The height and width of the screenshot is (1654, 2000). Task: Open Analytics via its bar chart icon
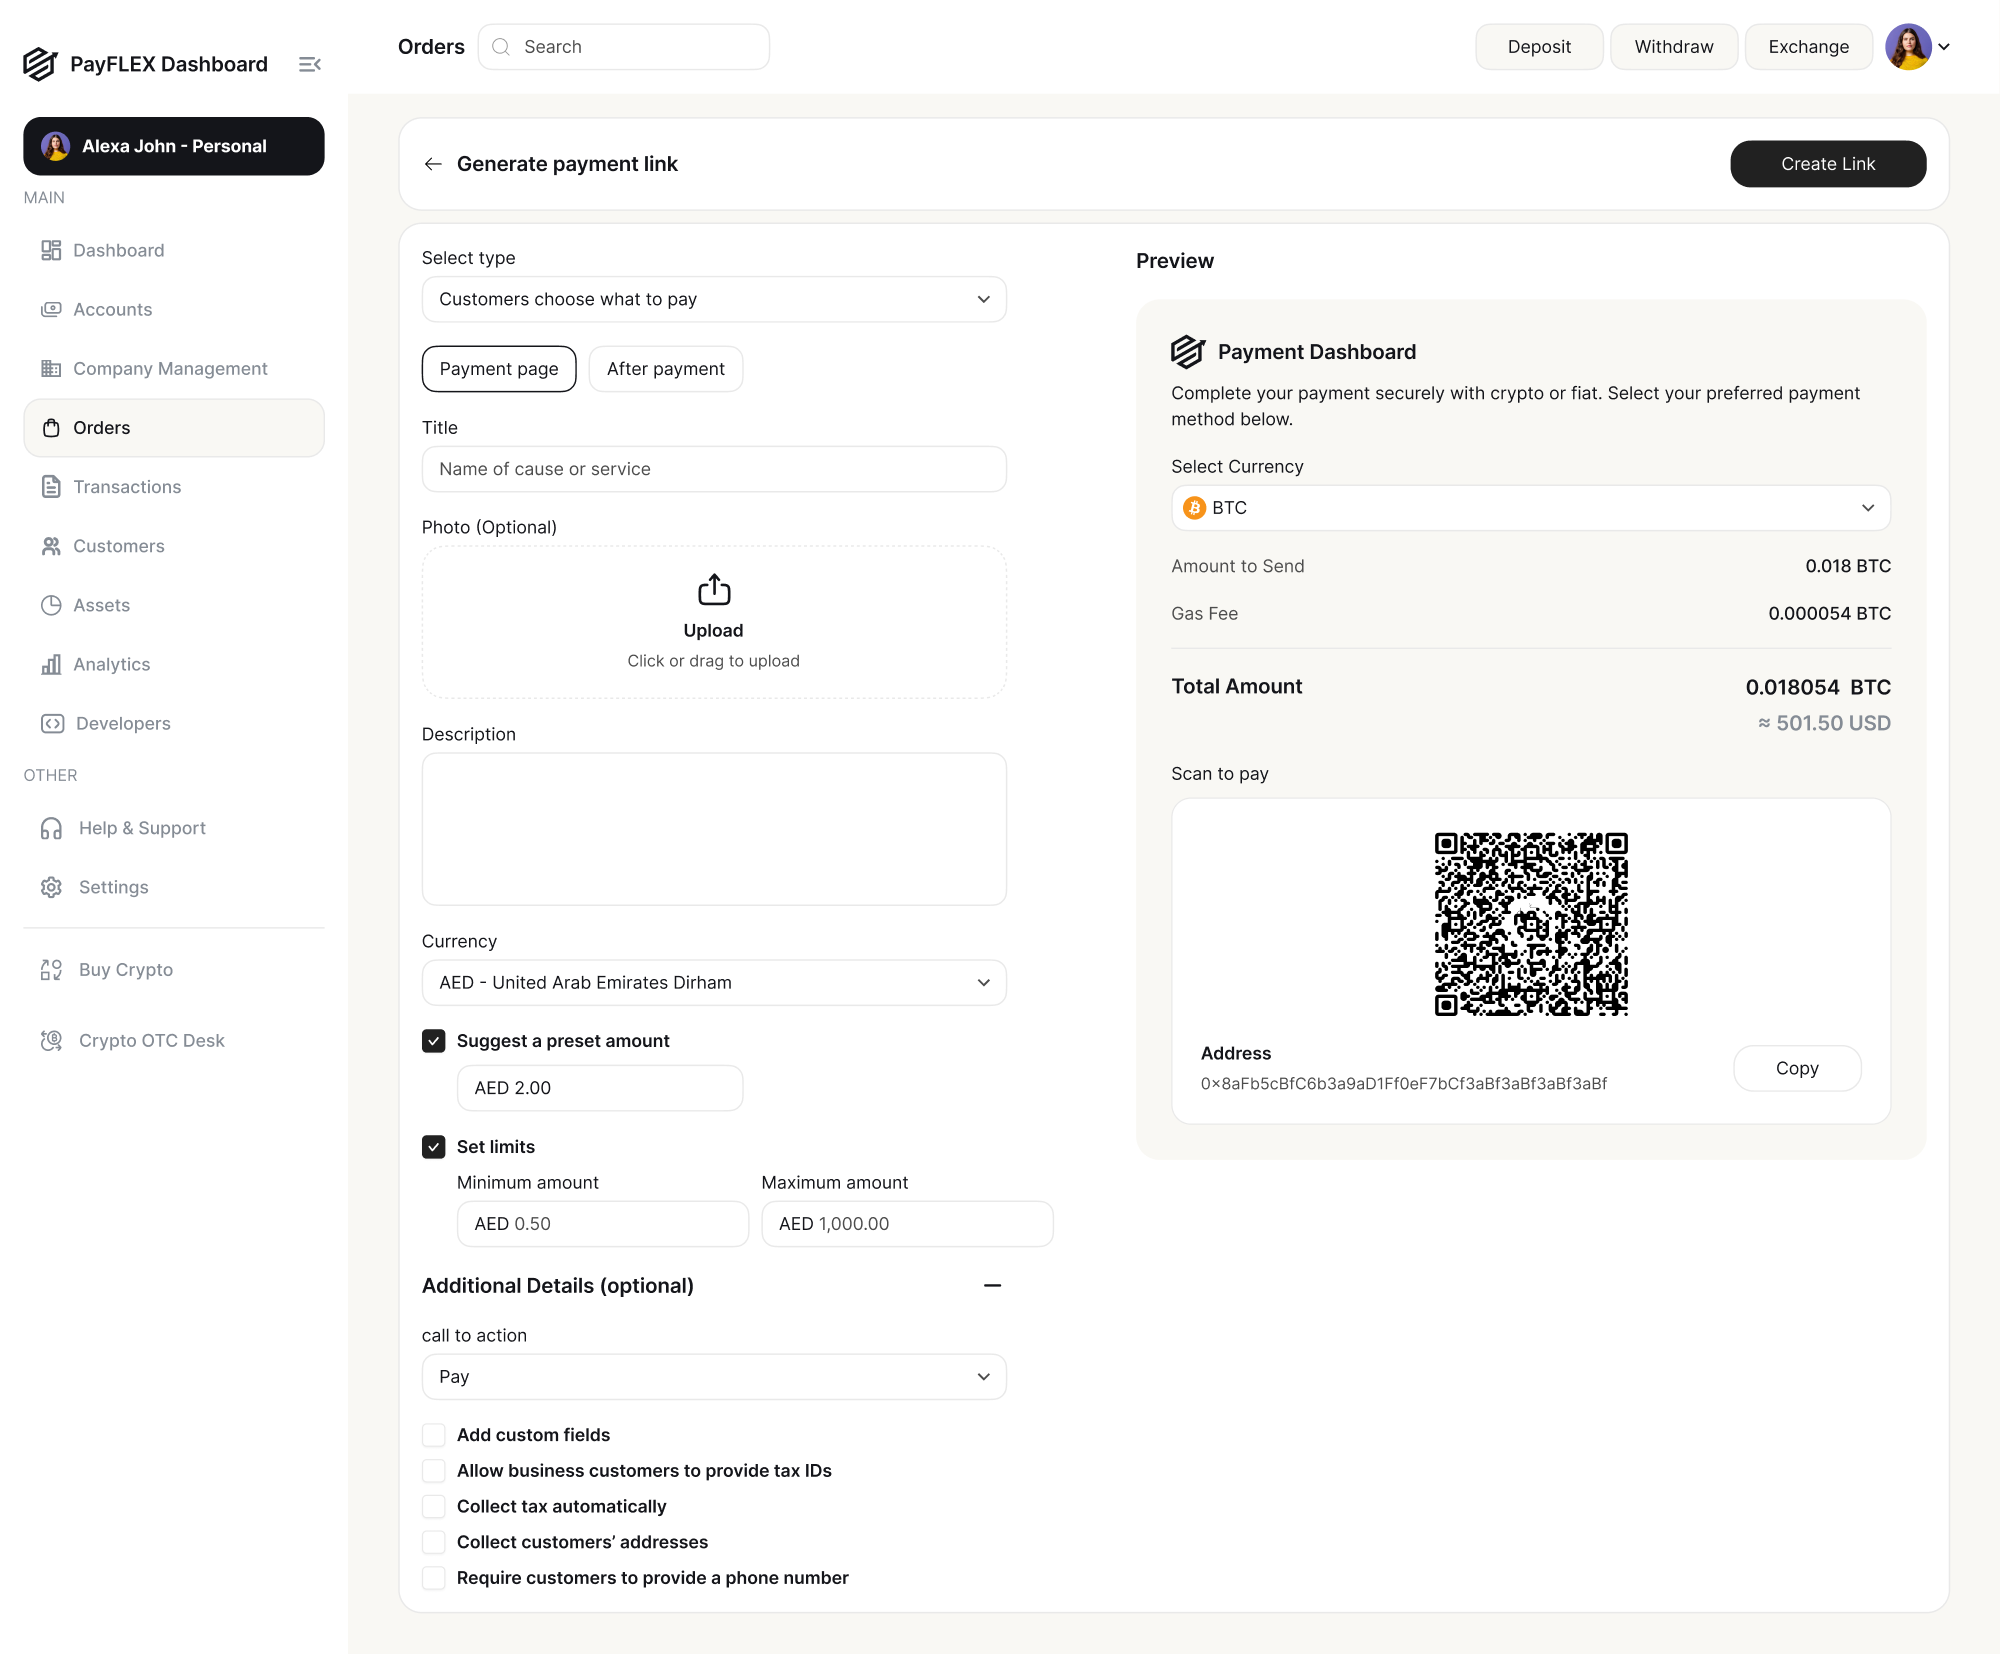[x=51, y=665]
